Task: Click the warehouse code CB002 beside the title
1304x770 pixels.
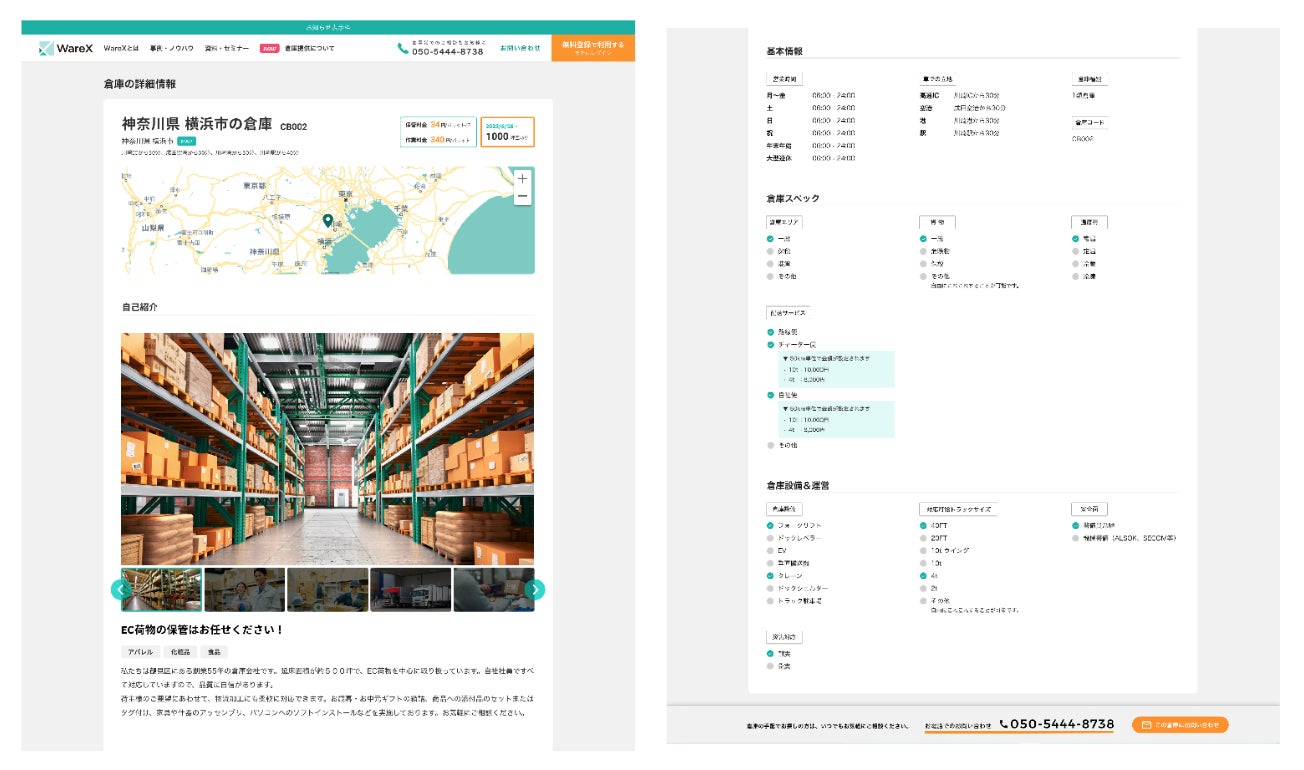Action: 294,127
